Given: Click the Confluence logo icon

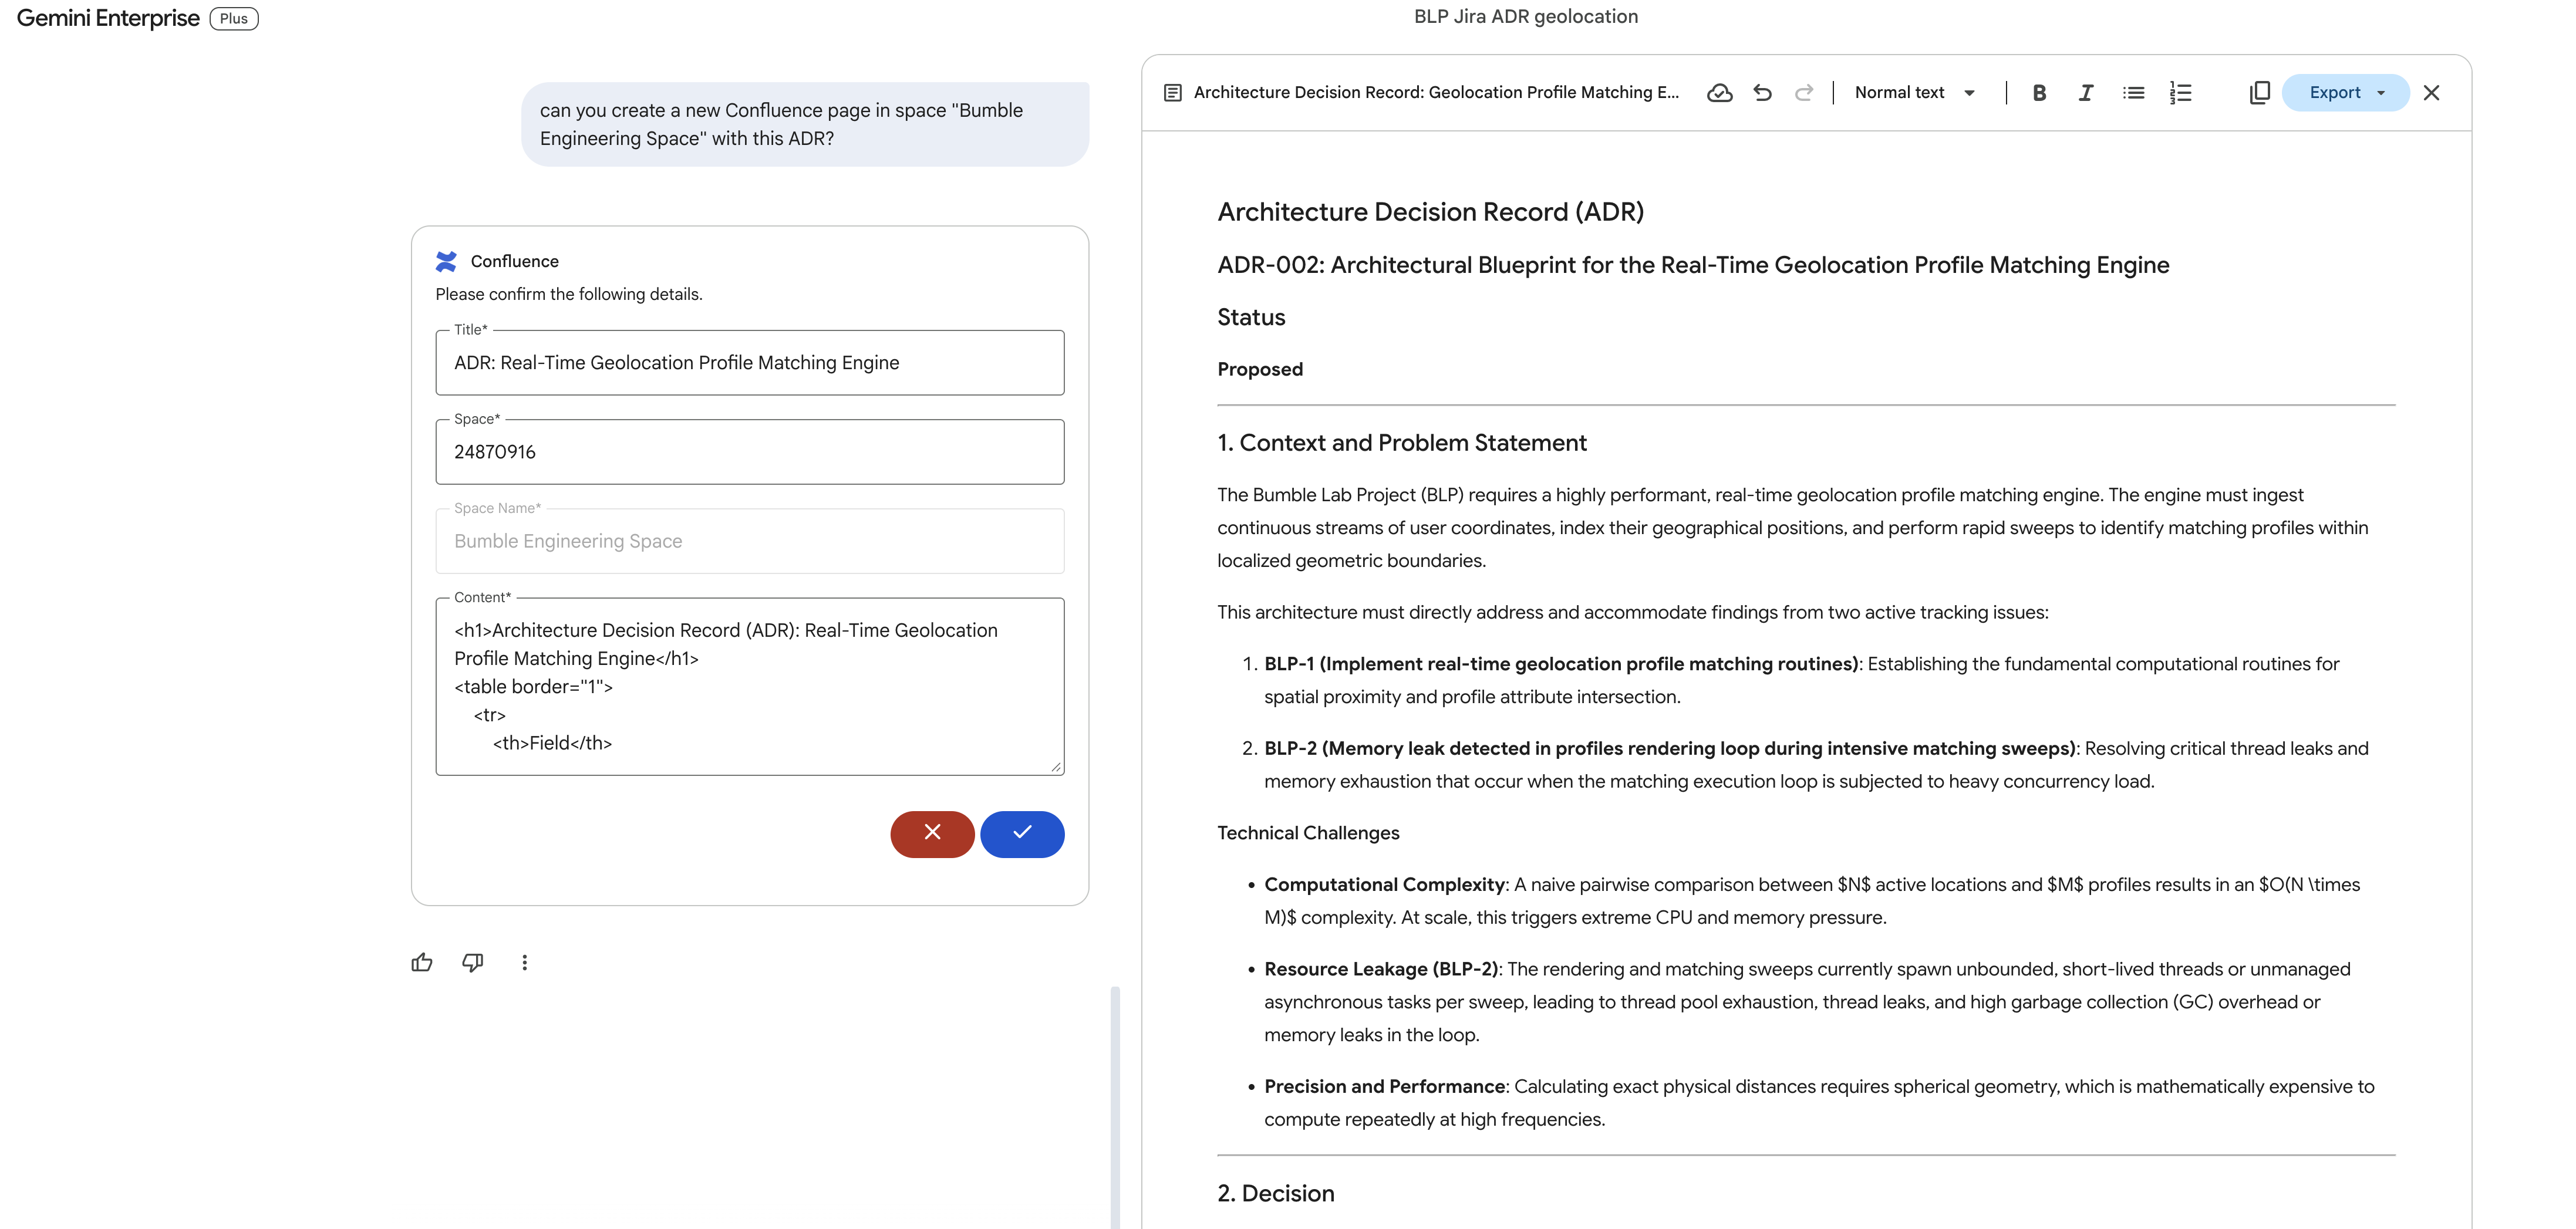Looking at the screenshot, I should tap(446, 261).
